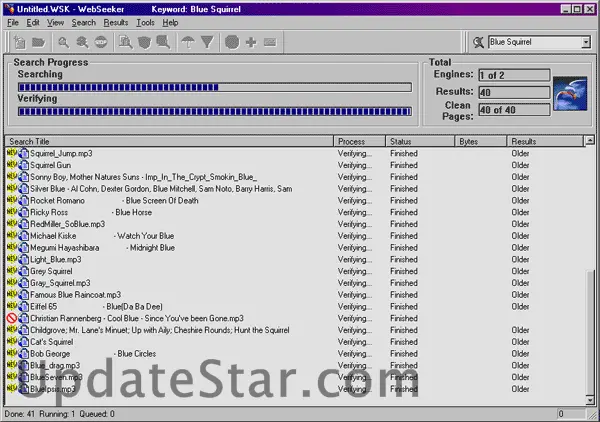The image size is (600, 422).
Task: Click the document with magnifier toolbar icon
Action: click(126, 42)
